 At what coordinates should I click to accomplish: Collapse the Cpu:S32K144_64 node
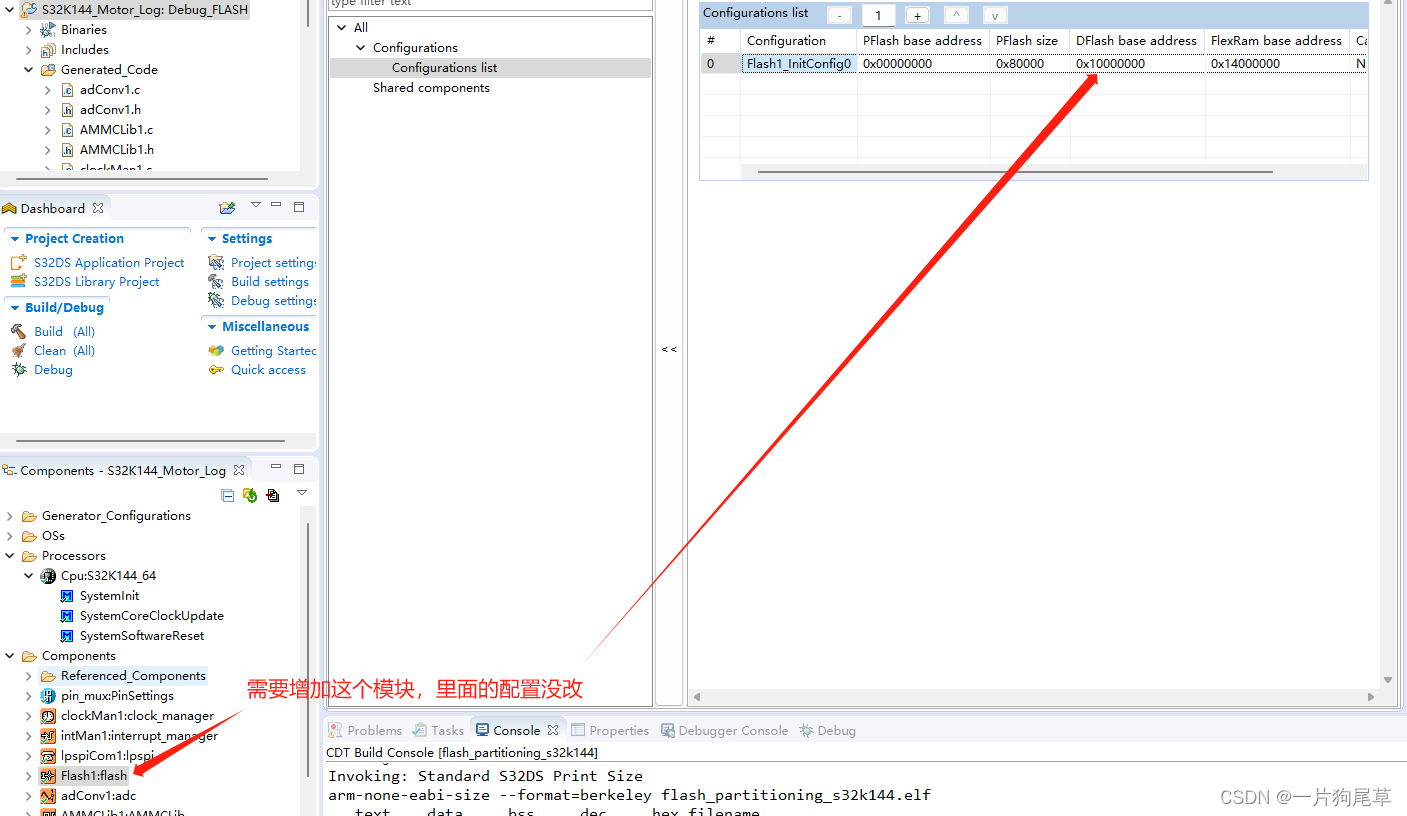click(x=29, y=576)
